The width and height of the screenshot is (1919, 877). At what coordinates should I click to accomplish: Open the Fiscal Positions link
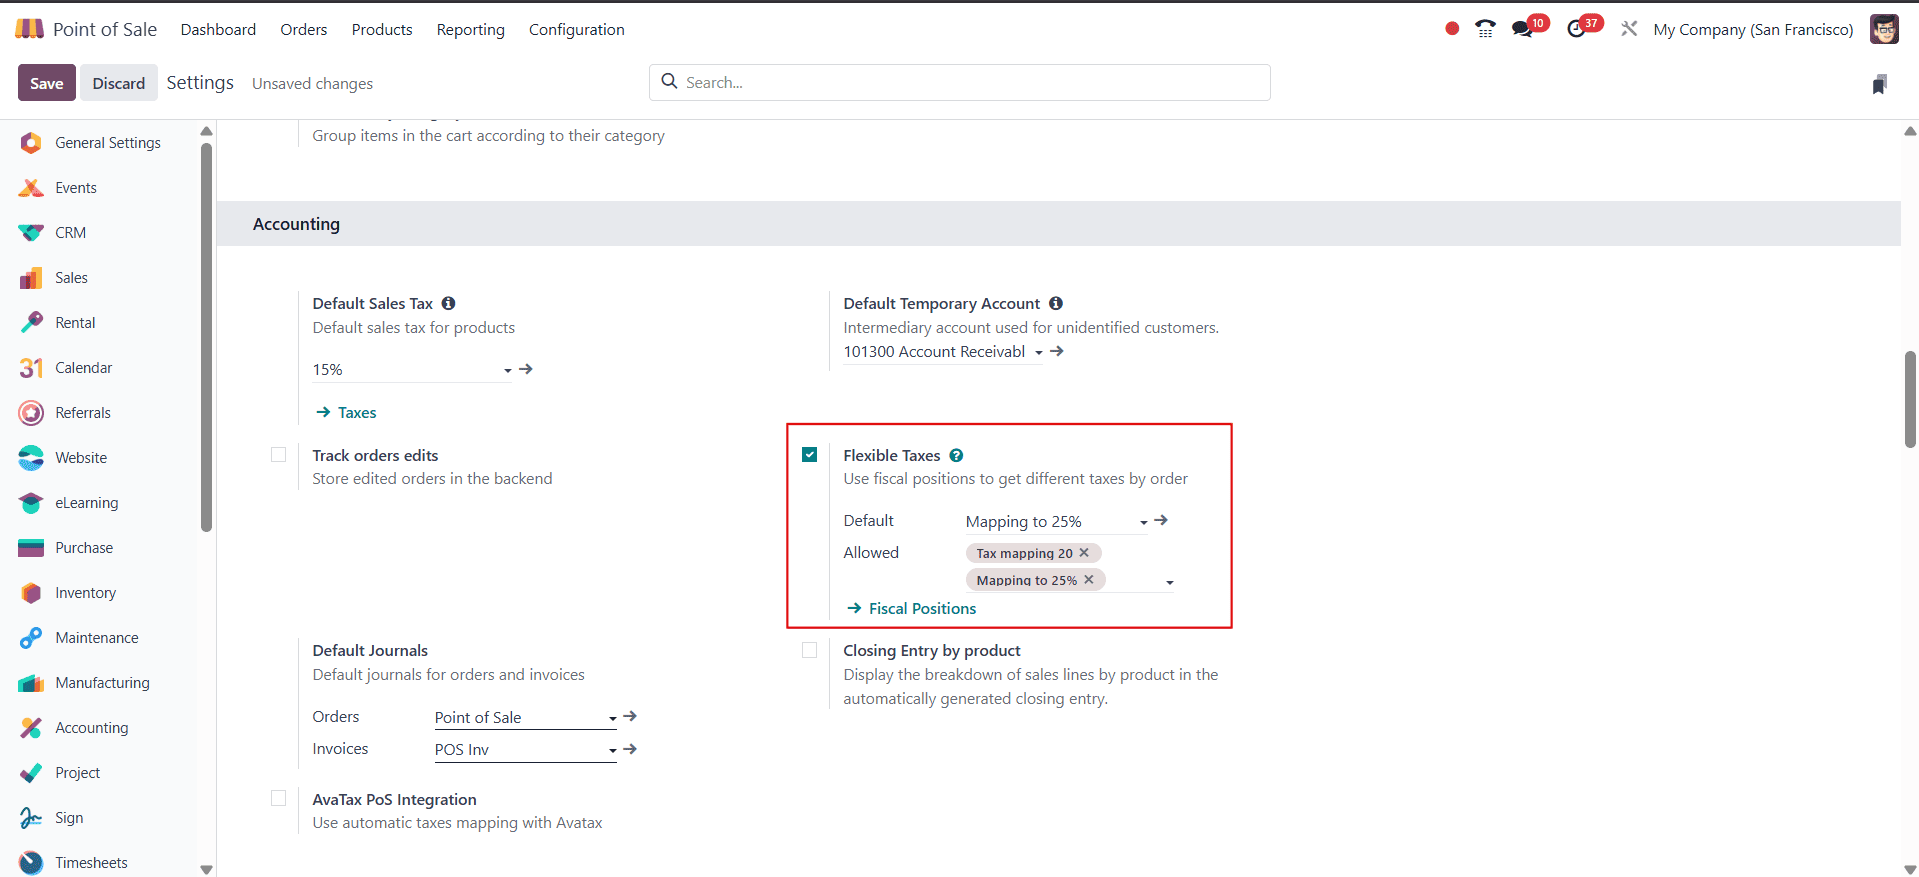coord(922,608)
